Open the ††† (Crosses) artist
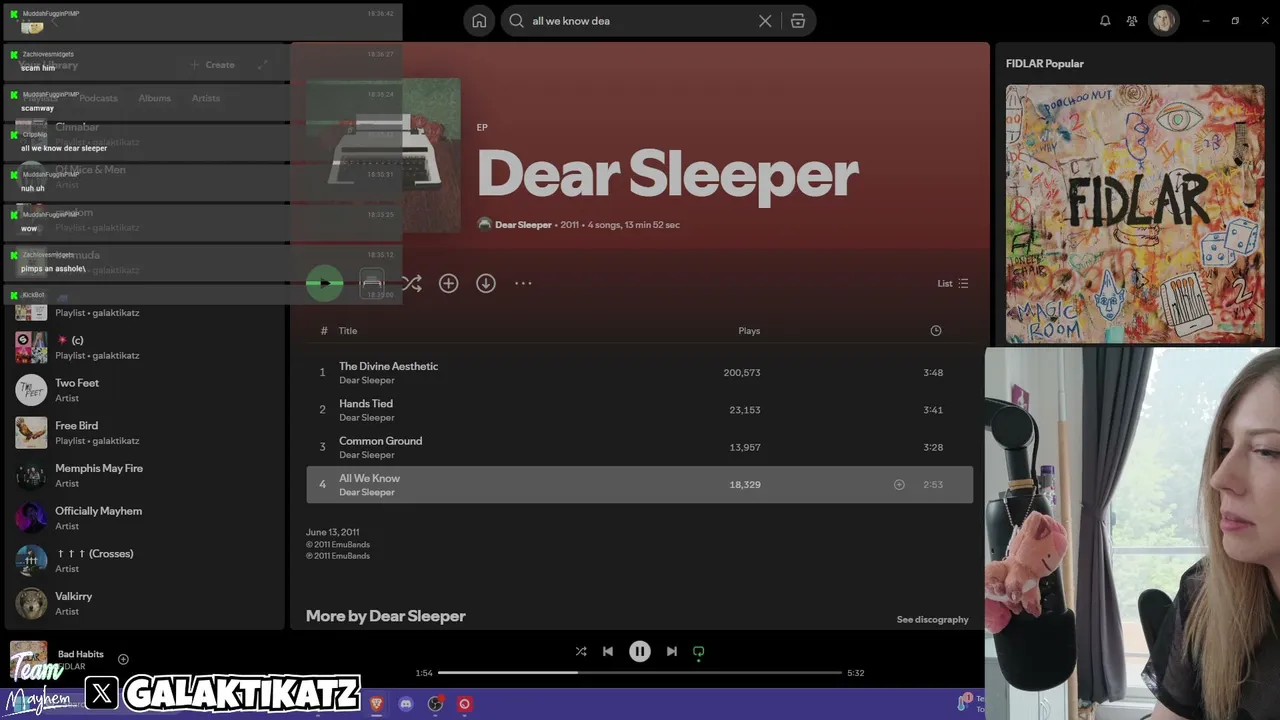This screenshot has width=1280, height=720. 145,561
